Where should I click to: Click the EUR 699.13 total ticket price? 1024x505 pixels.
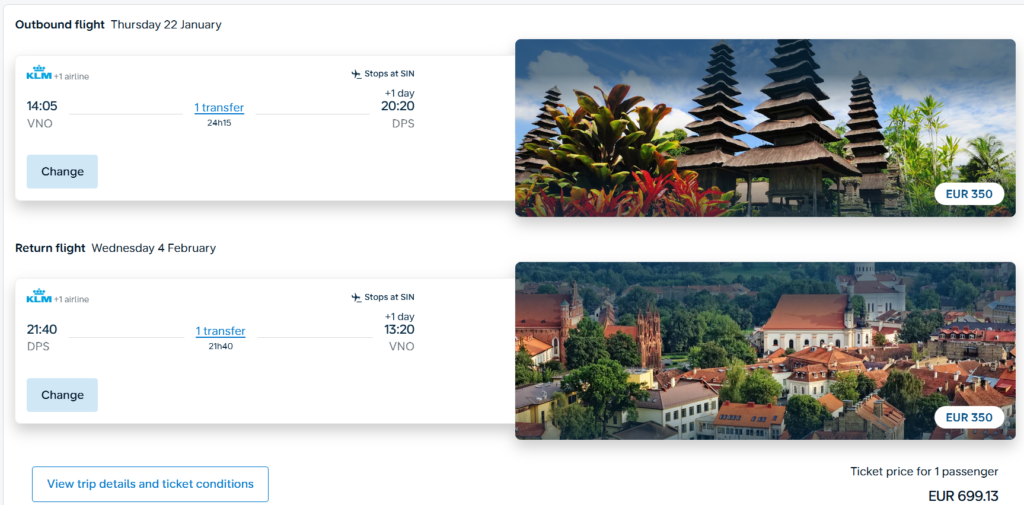coord(962,495)
